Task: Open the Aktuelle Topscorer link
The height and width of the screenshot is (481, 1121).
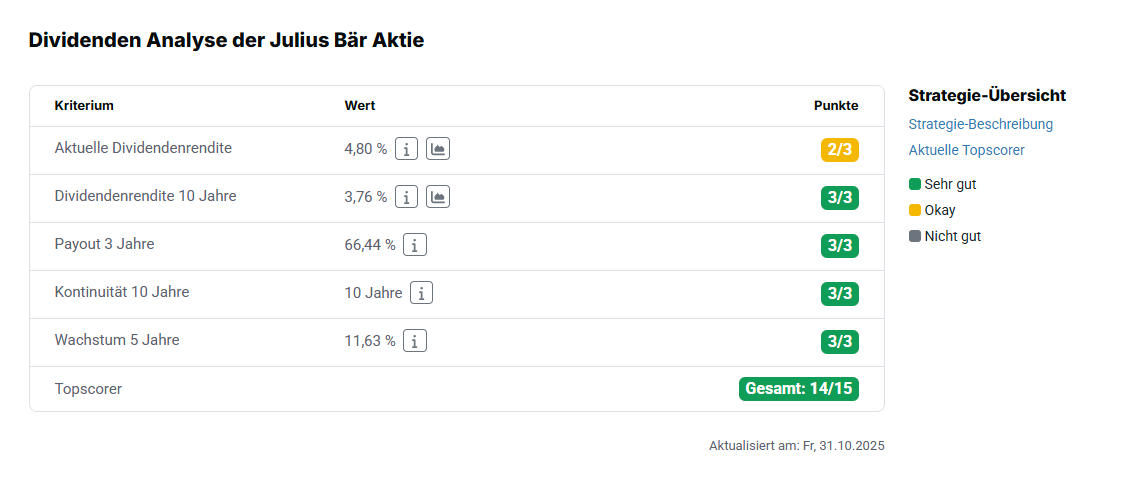Action: coord(966,150)
